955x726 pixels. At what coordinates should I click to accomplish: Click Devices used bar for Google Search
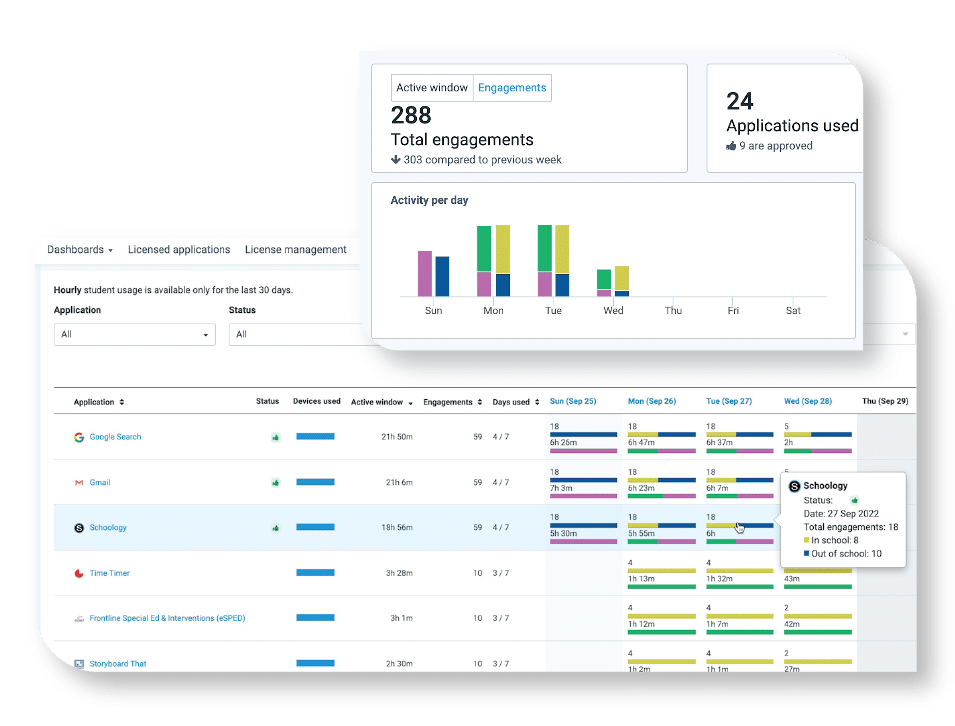point(315,437)
